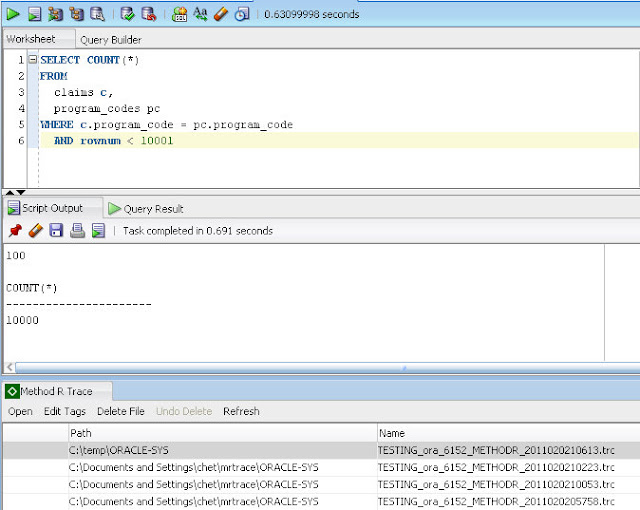Click the Rollback icon in the worksheet toolbar

[x=148, y=14]
